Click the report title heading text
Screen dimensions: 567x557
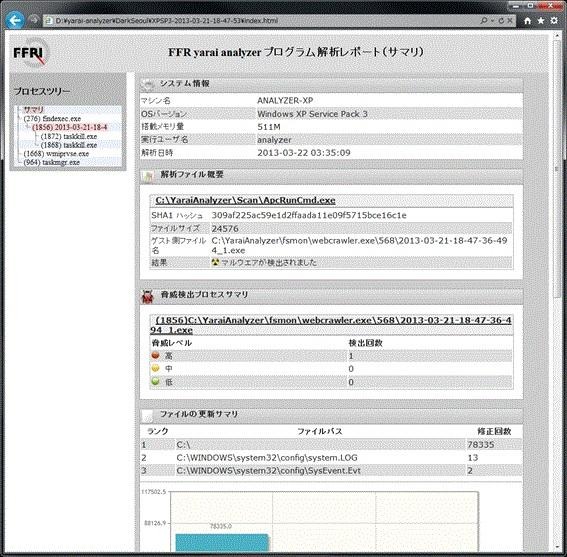click(295, 52)
